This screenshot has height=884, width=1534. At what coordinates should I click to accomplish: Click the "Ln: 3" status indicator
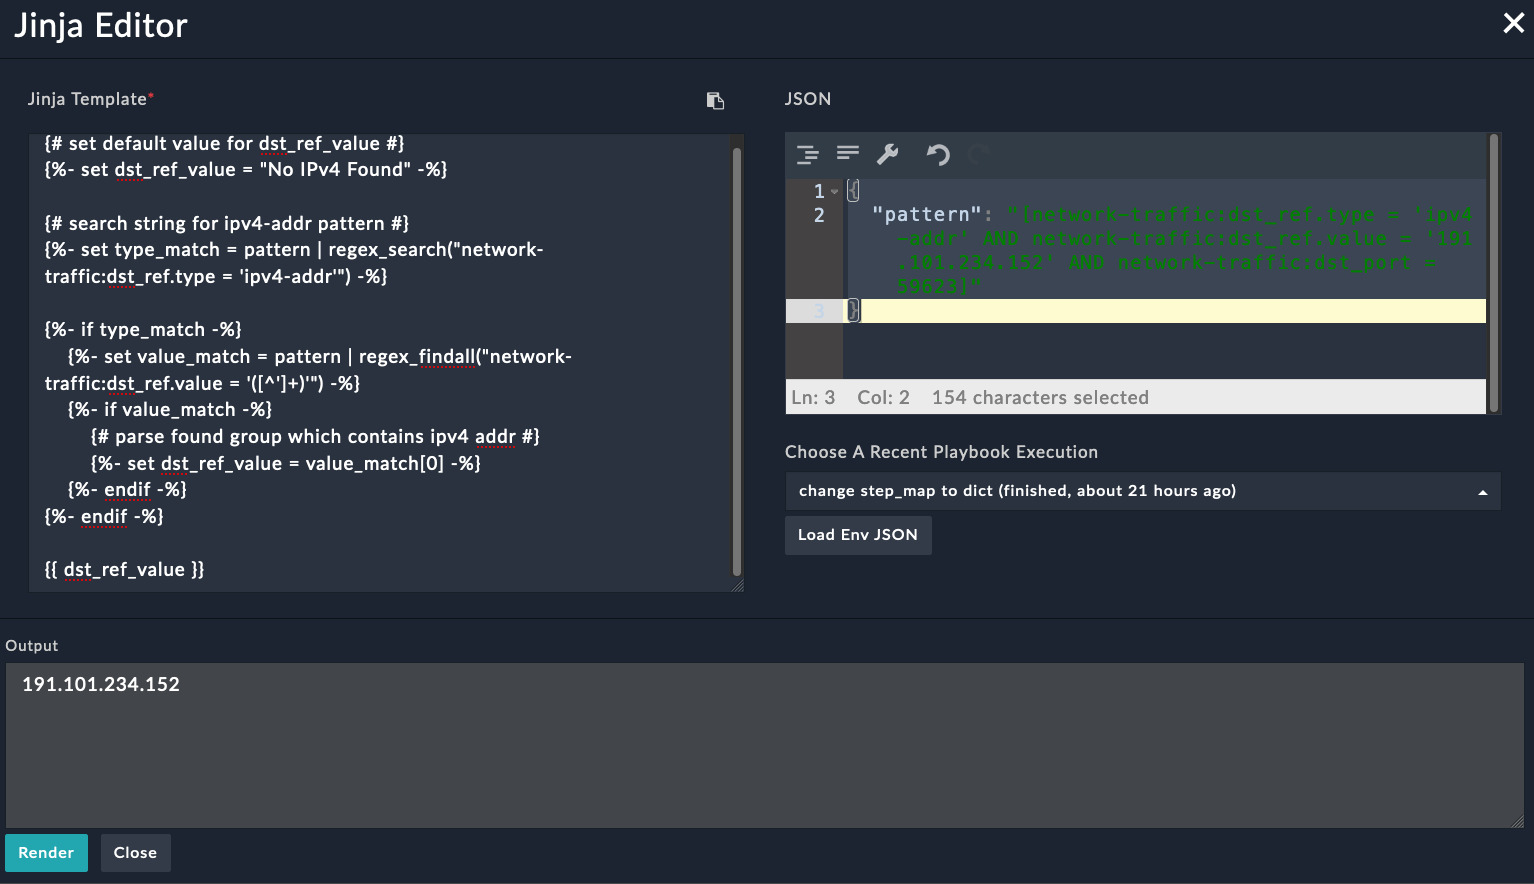click(x=813, y=398)
